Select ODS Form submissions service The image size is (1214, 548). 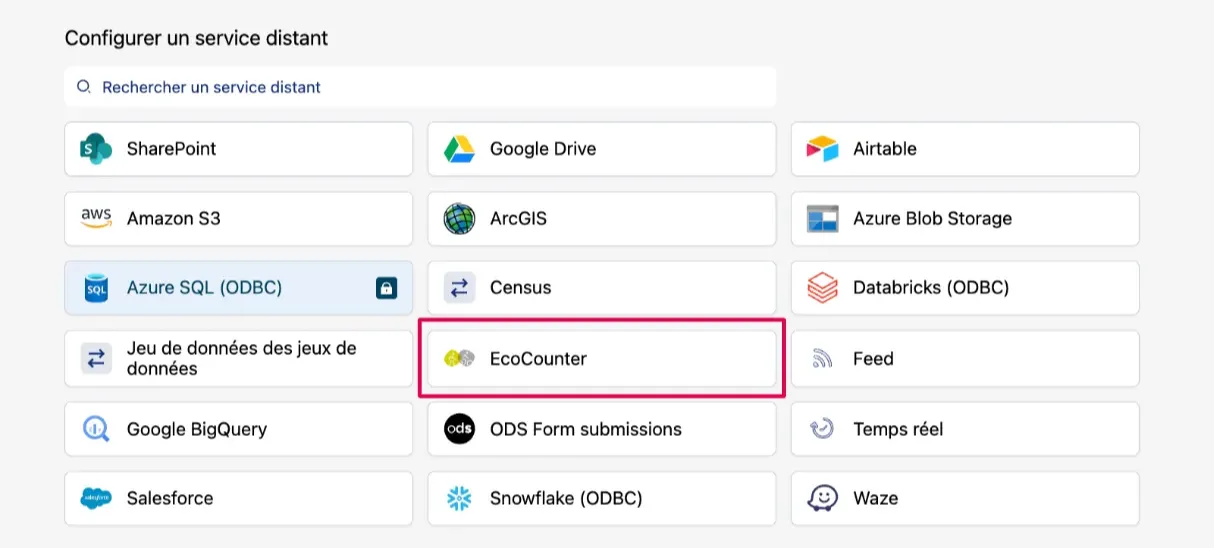[602, 429]
